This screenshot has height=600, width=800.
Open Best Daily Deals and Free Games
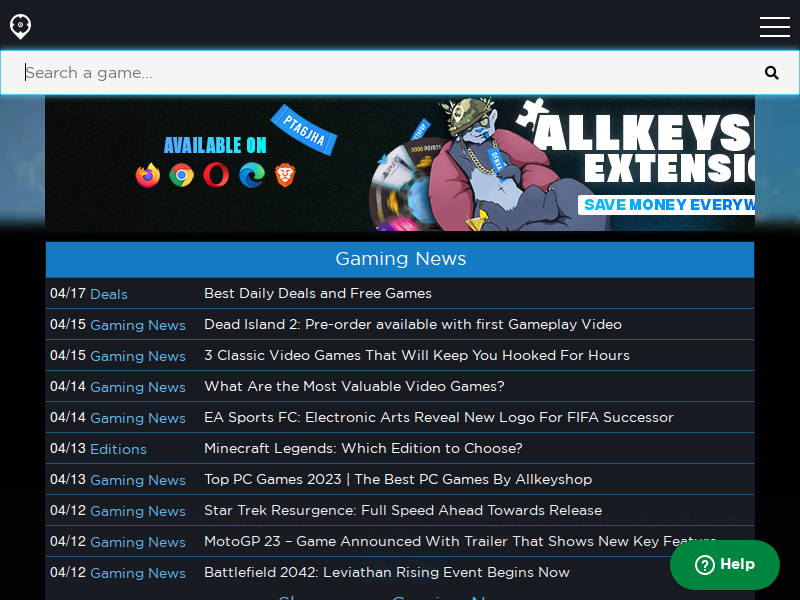coord(318,293)
